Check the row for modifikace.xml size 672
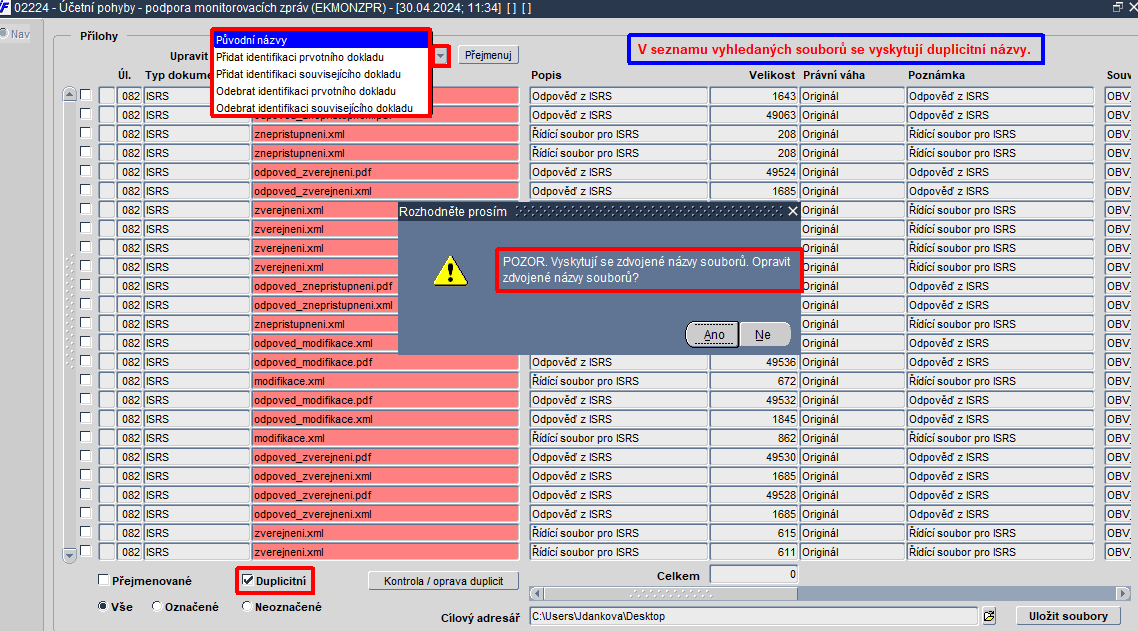This screenshot has height=631, width=1138. 86,380
